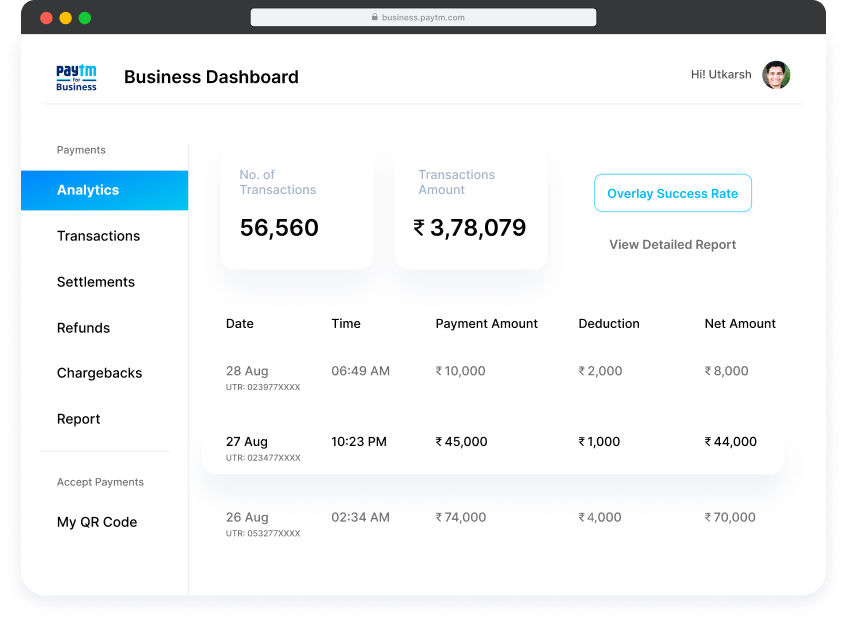Sort the table by Payment Amount column
Image resolution: width=847 pixels, height=622 pixels.
487,323
